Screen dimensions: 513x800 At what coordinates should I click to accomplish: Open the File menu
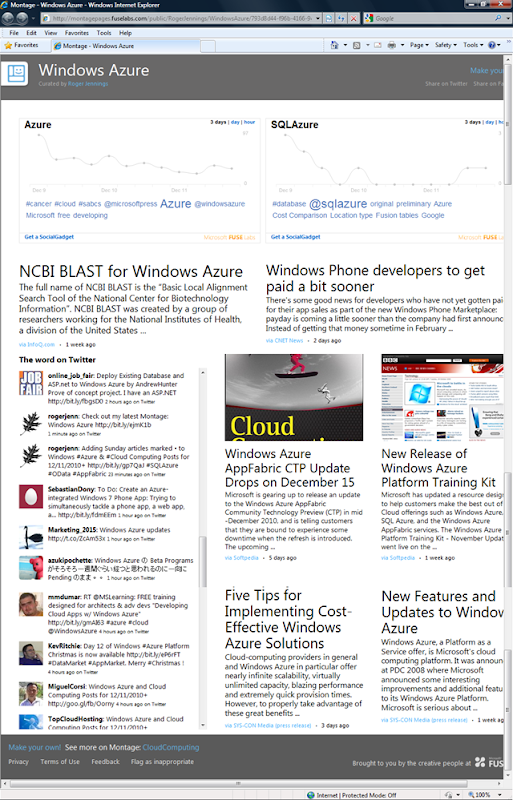tap(14, 33)
